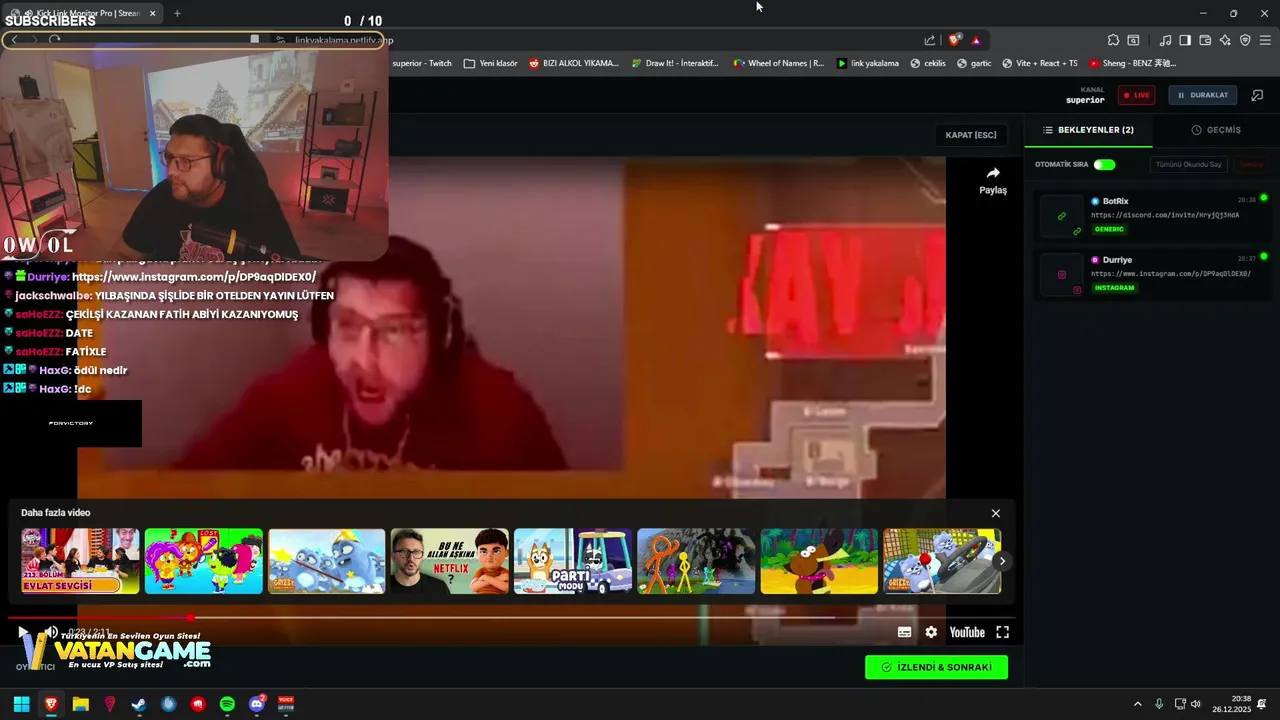
Task: Open BotRix discord invite queue item
Action: click(x=1152, y=216)
